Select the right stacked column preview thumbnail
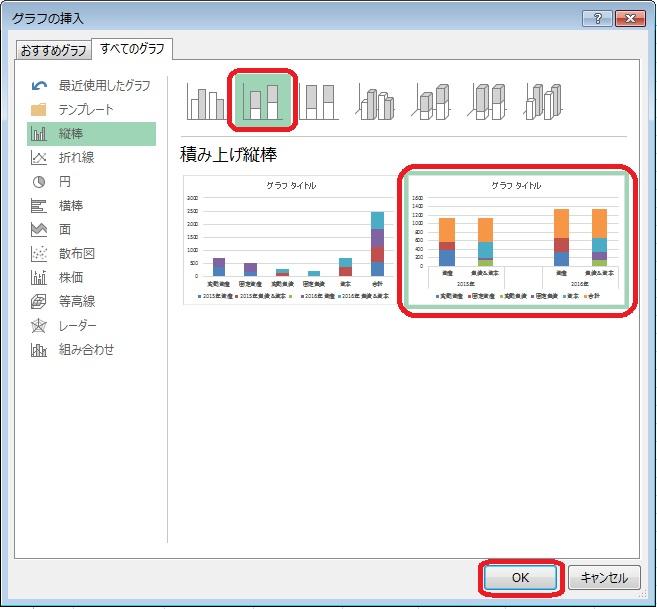This screenshot has width=657, height=609. click(516, 240)
